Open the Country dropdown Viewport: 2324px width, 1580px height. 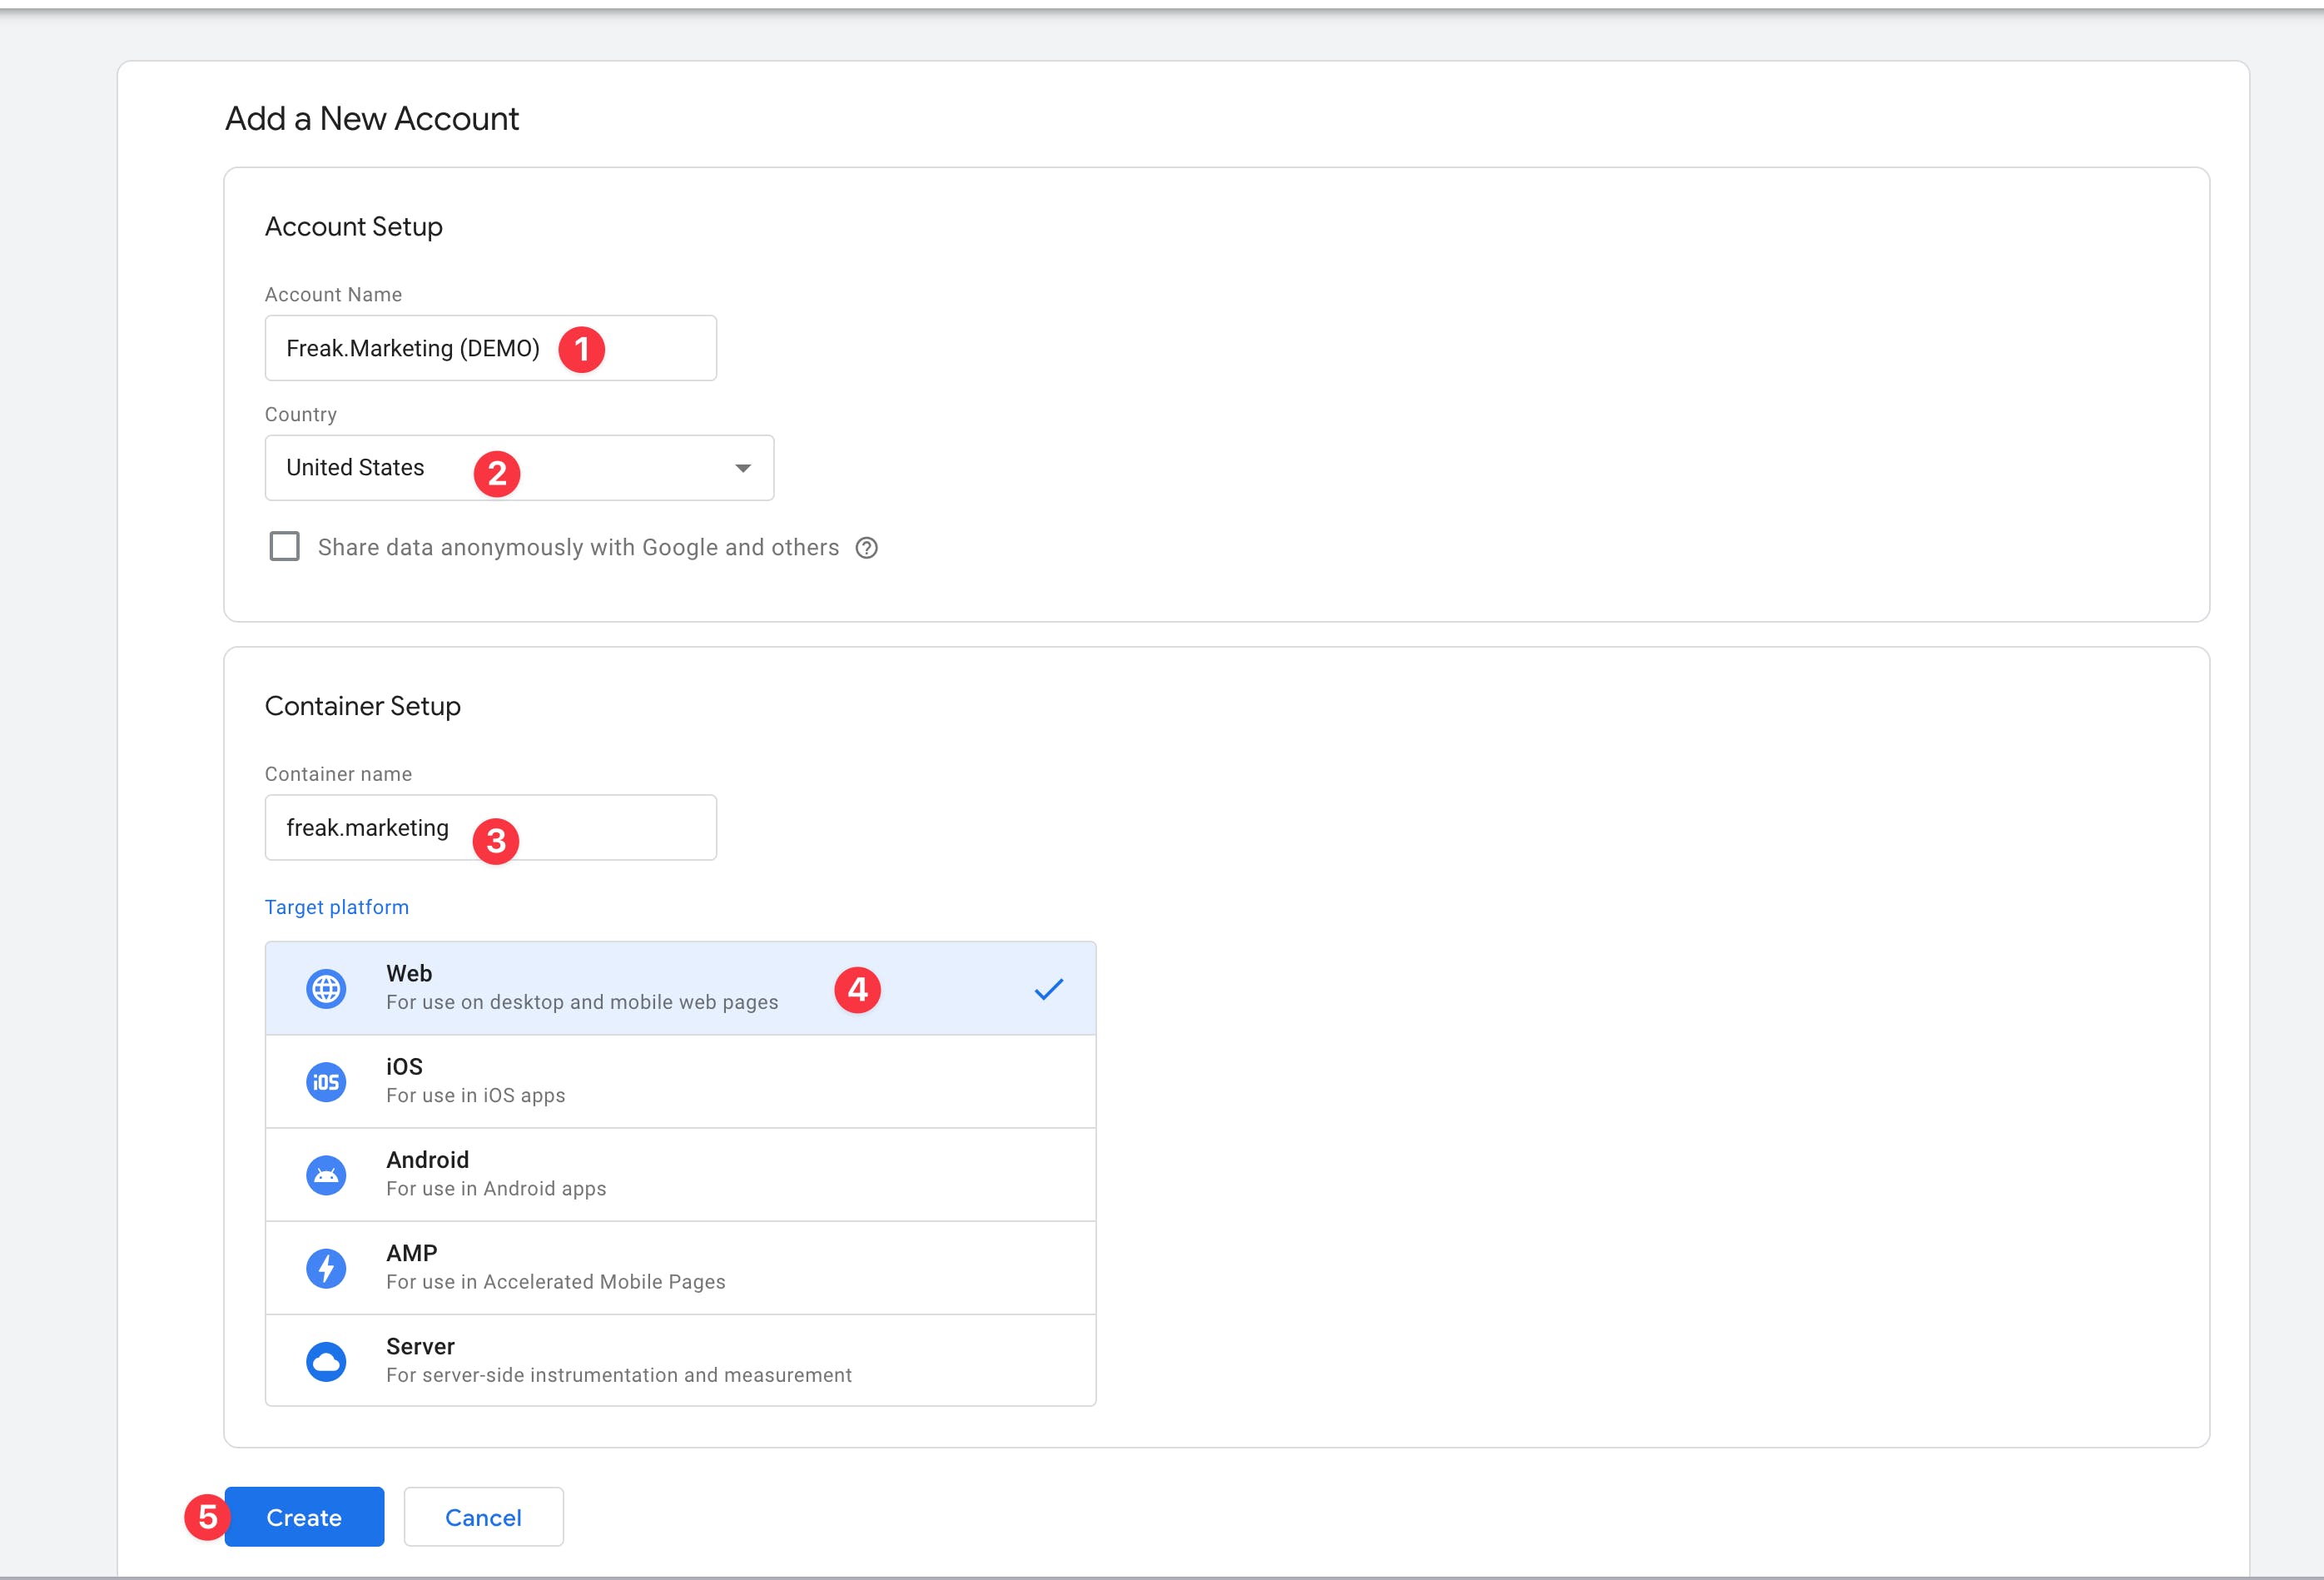[x=519, y=468]
